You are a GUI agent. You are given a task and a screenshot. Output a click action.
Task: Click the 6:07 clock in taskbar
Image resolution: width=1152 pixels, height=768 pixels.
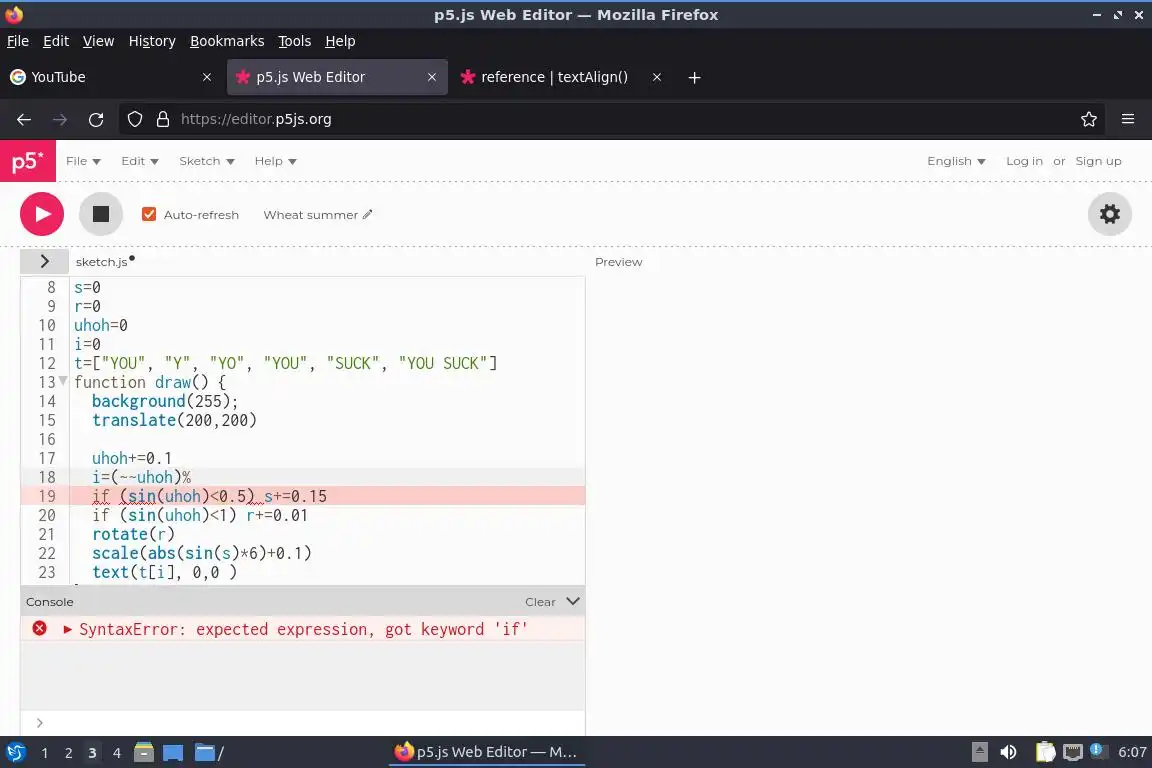[x=1132, y=752]
